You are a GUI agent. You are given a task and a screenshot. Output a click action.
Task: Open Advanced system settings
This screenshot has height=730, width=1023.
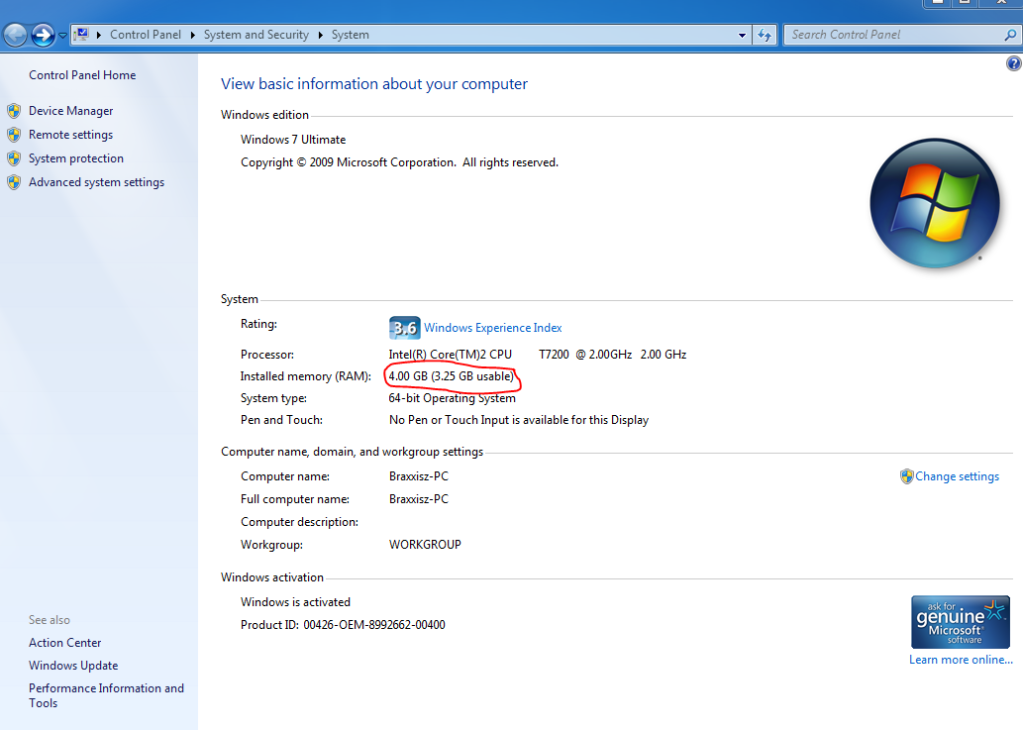97,182
